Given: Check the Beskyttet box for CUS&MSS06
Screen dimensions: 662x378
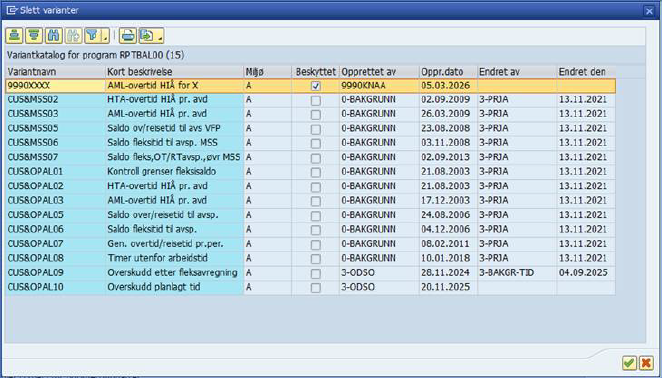Looking at the screenshot, I should pyautogui.click(x=315, y=144).
